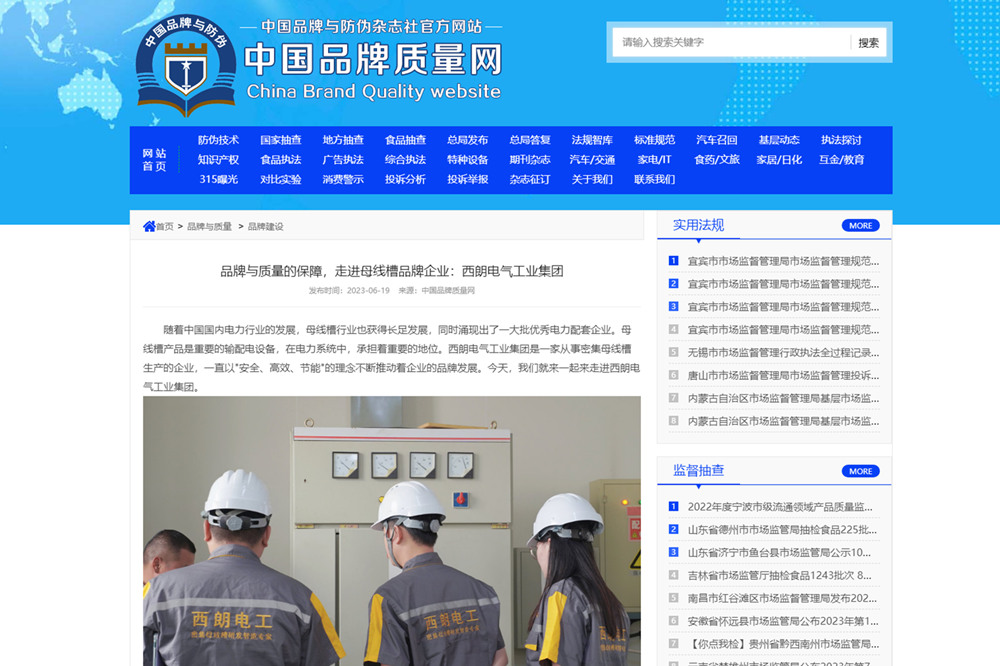
Task: Click the number 4 badge in 监督抽查 list
Action: click(x=673, y=575)
